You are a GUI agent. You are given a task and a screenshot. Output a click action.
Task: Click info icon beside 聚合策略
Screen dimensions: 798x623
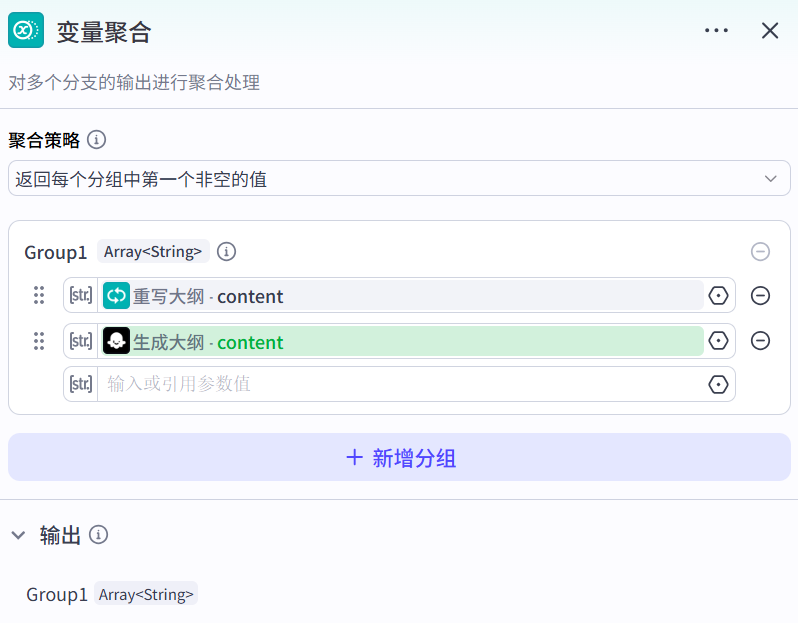97,139
